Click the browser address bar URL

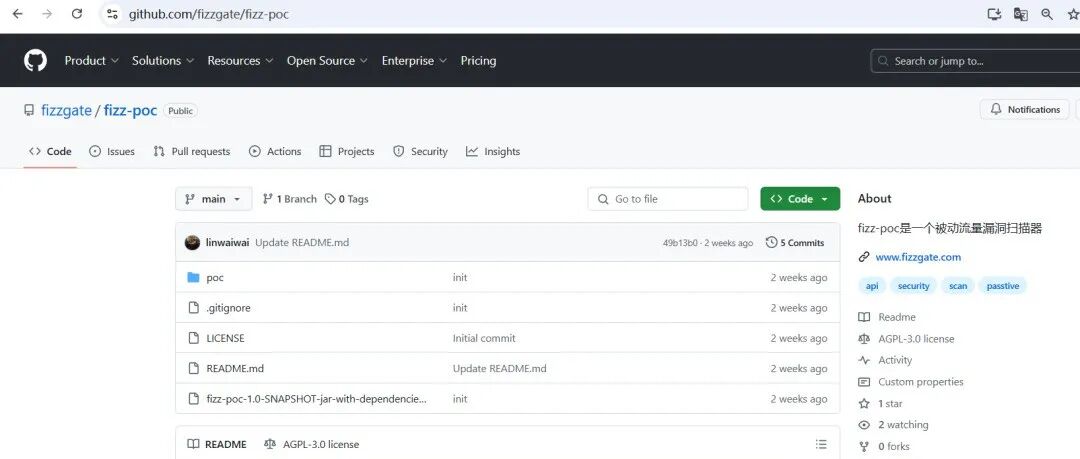pyautogui.click(x=209, y=14)
